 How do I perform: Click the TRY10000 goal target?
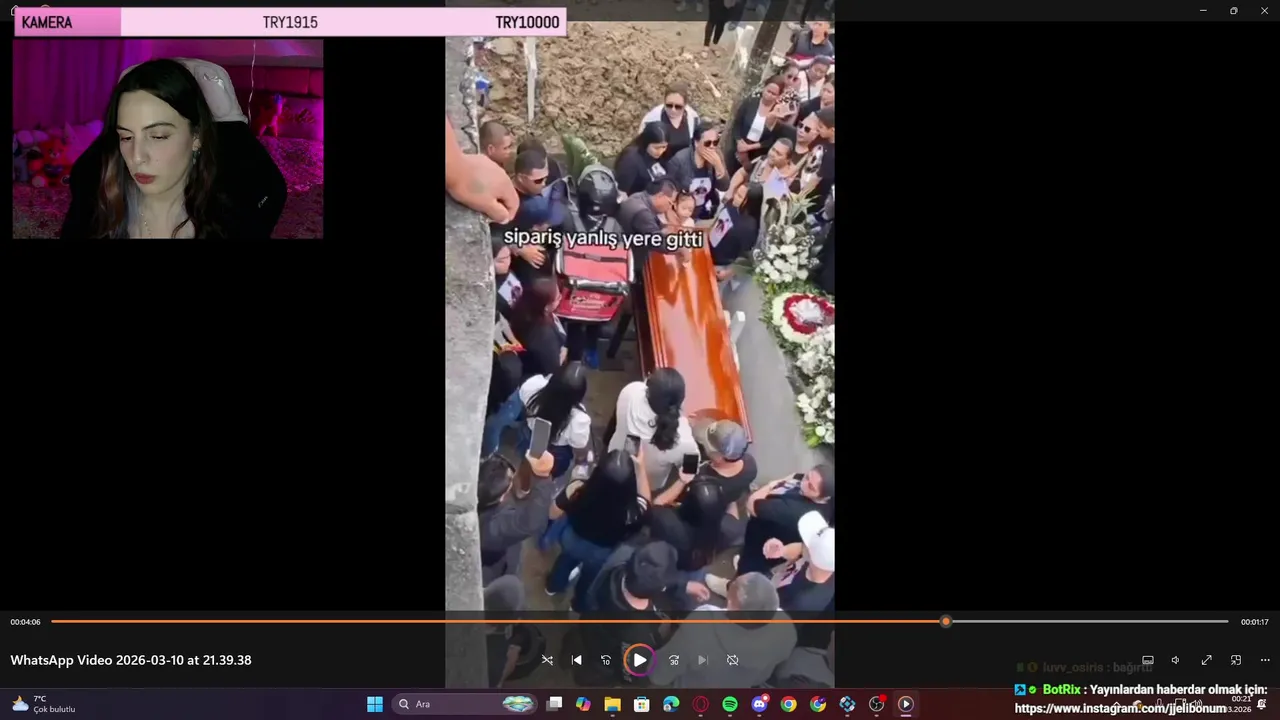527,22
